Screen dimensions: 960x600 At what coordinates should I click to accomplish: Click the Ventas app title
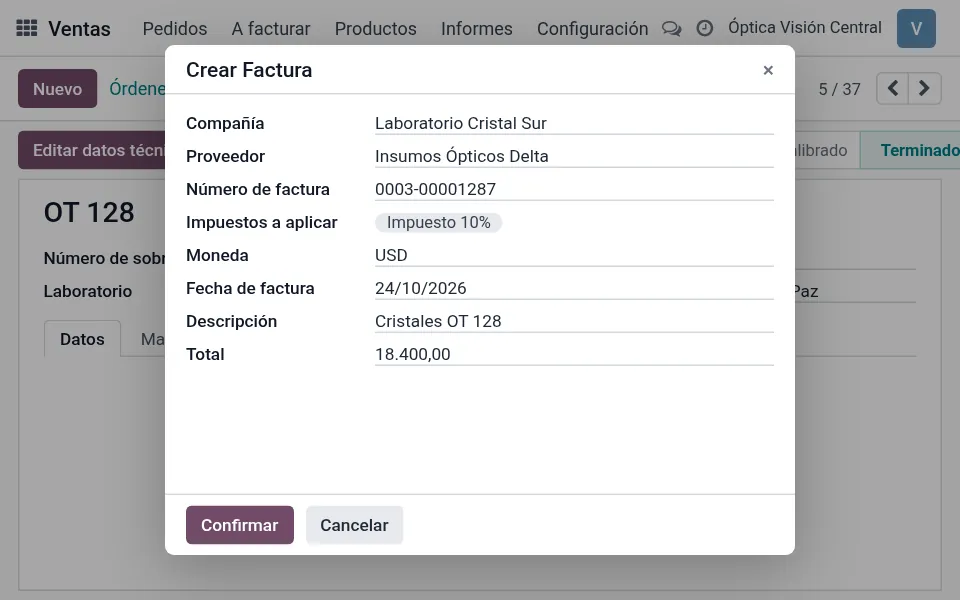[x=79, y=28]
